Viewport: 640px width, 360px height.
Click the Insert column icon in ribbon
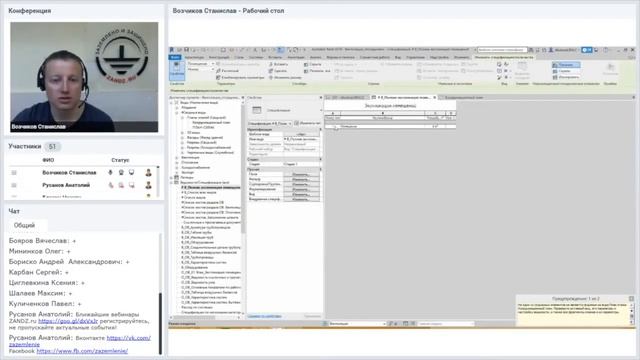click(x=271, y=64)
